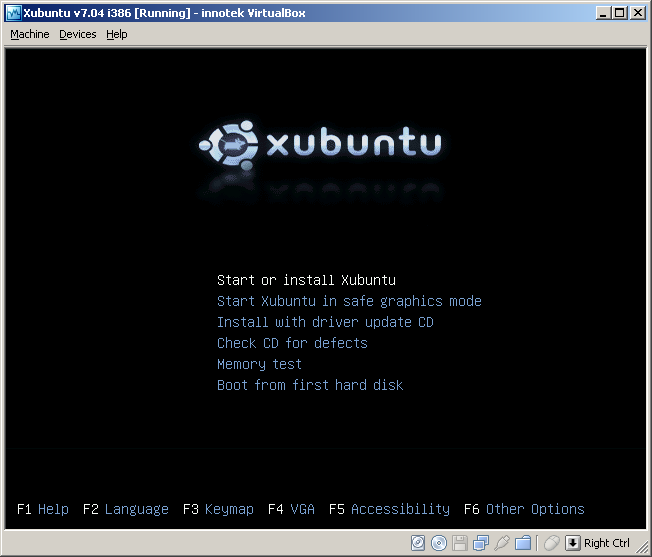Maximize the VirtualBox window
The image size is (652, 557).
click(620, 13)
